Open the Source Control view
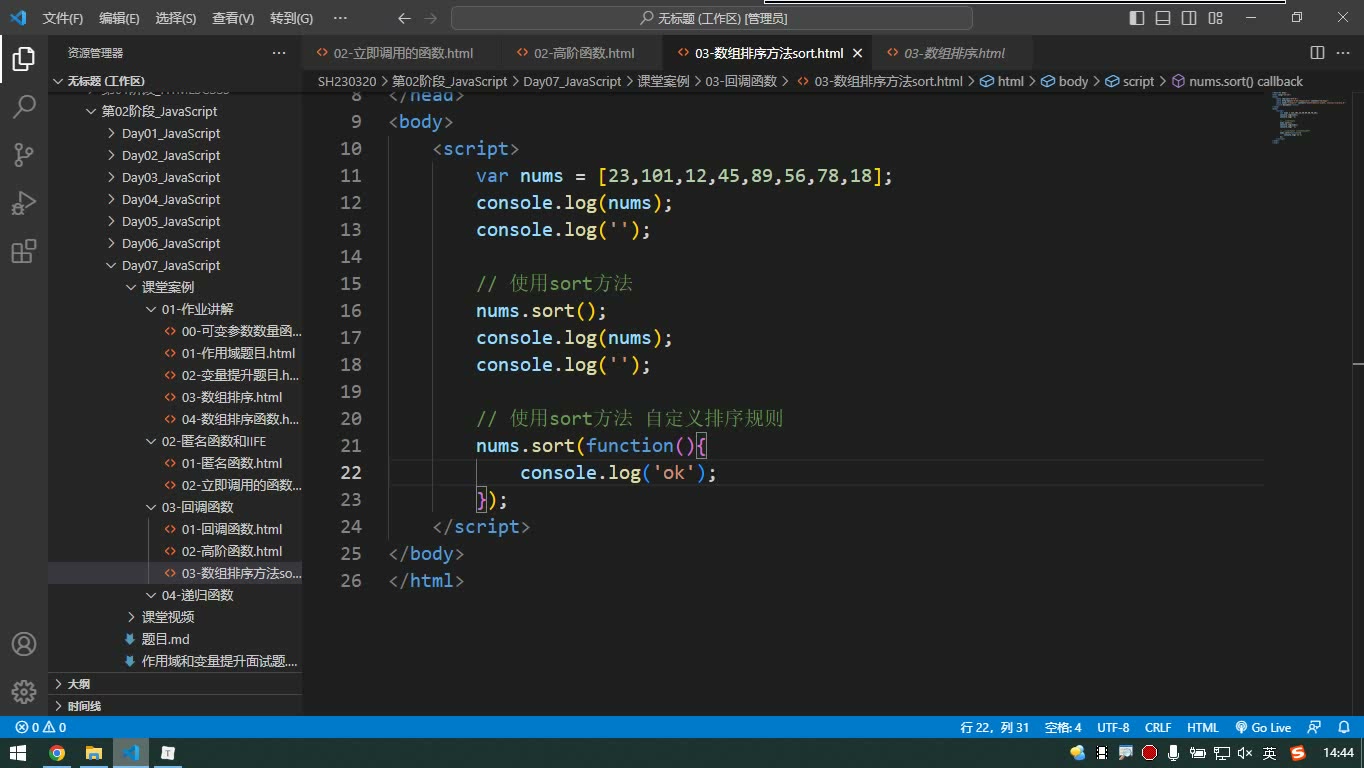Screen dimensions: 1364x768 point(24,154)
